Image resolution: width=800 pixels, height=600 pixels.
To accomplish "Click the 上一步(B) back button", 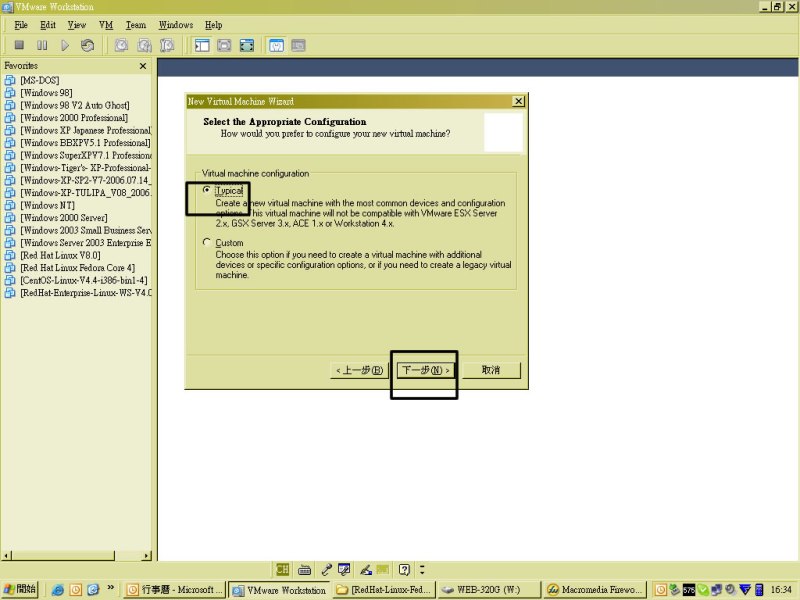I will click(359, 370).
